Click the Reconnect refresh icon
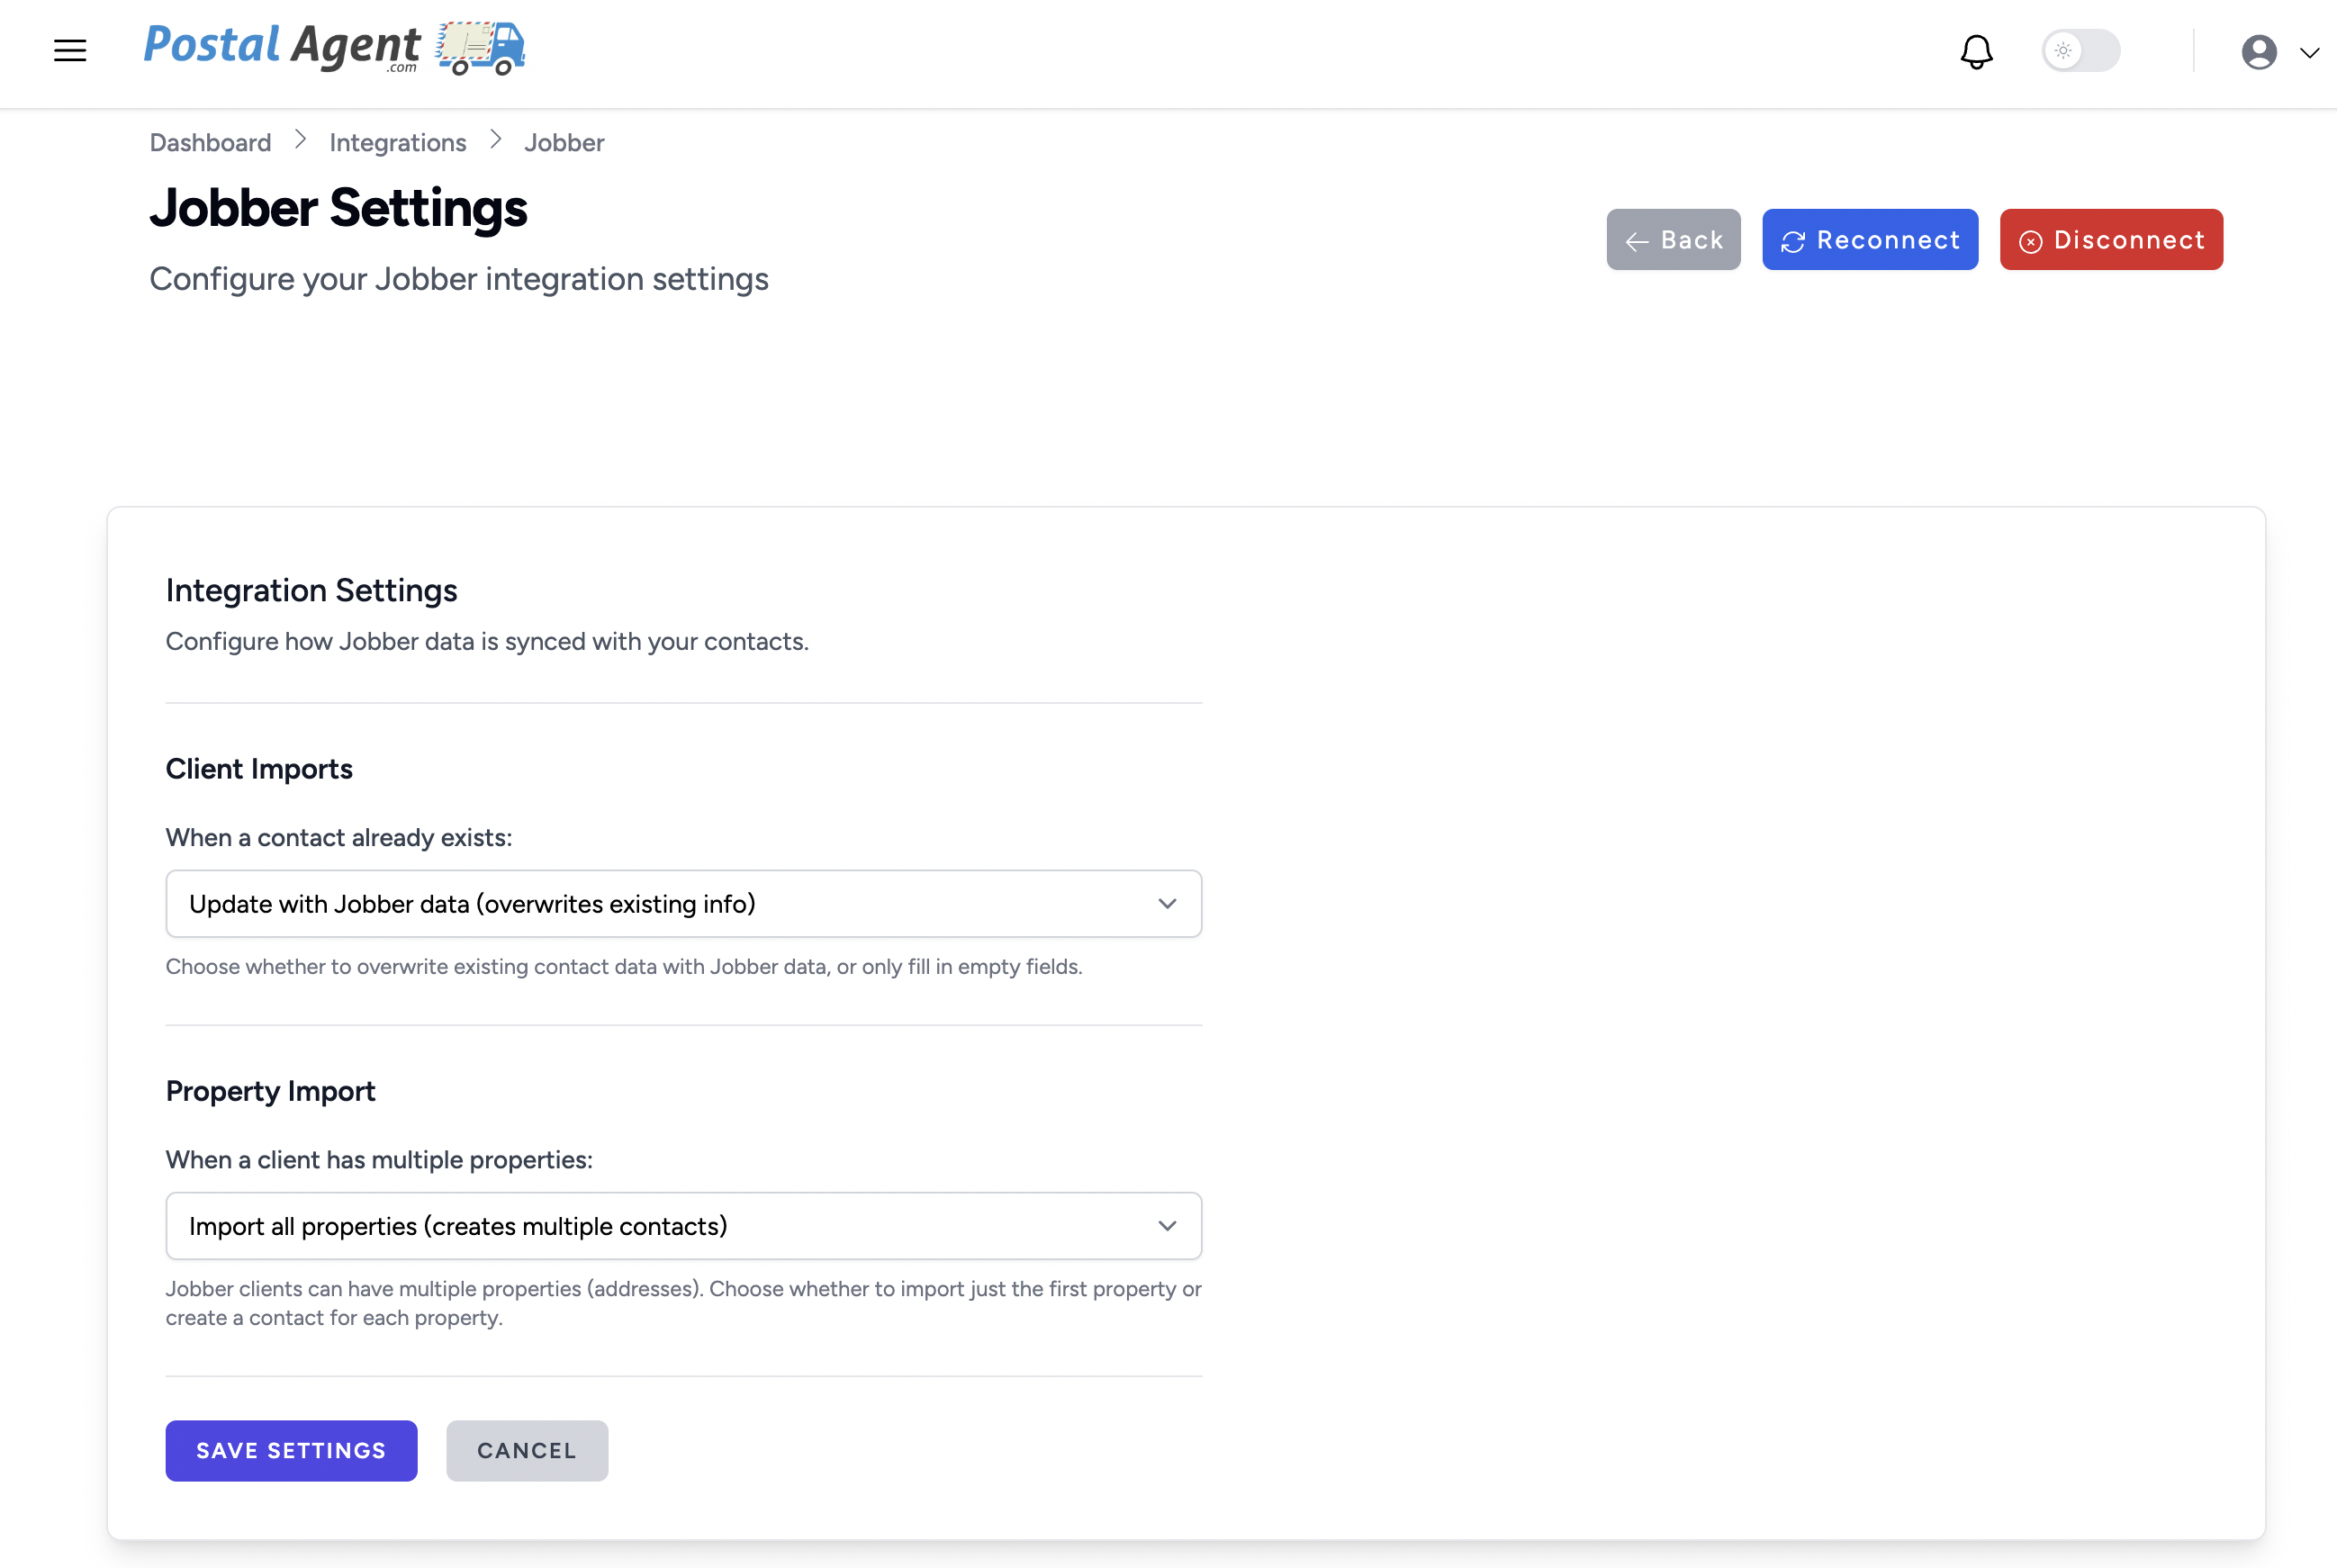The width and height of the screenshot is (2337, 1568). tap(1793, 242)
